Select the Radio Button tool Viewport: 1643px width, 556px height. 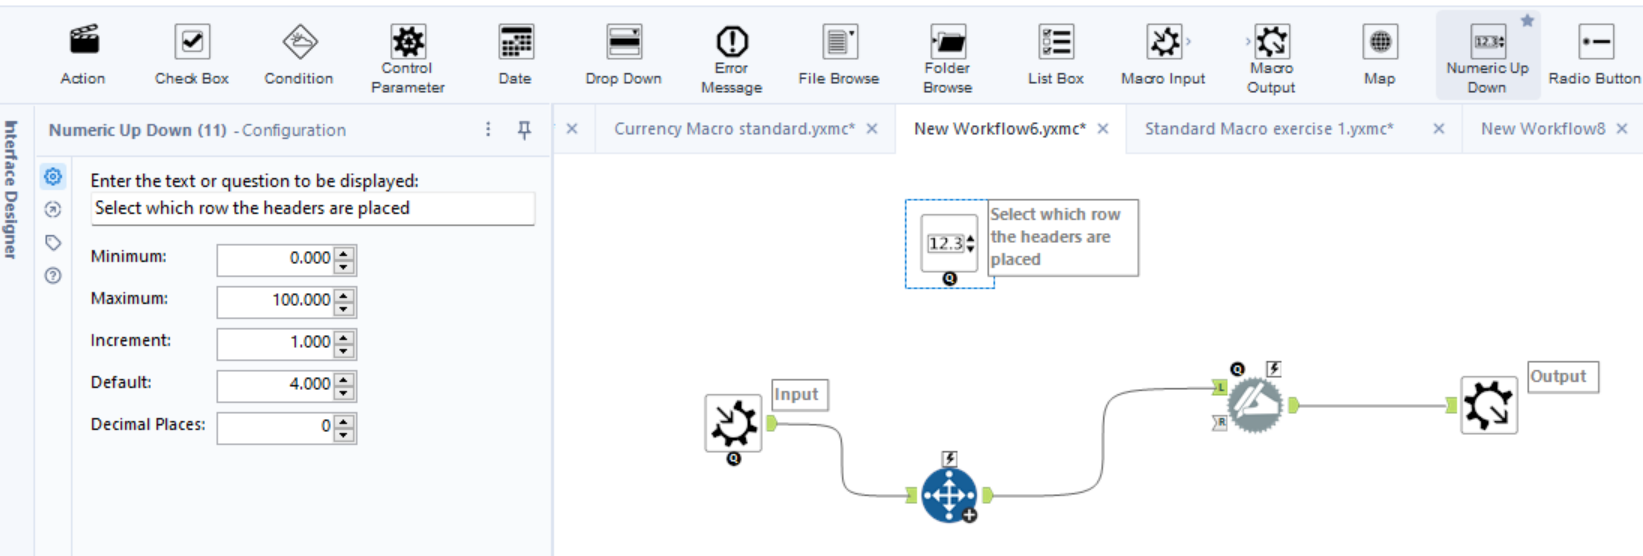1595,55
